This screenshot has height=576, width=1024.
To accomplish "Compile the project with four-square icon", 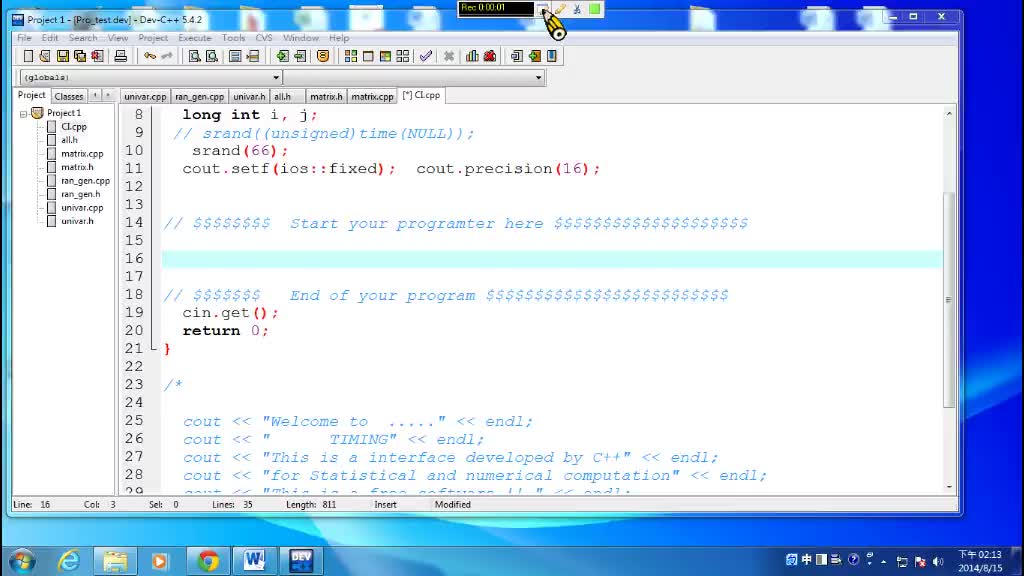I will point(351,56).
